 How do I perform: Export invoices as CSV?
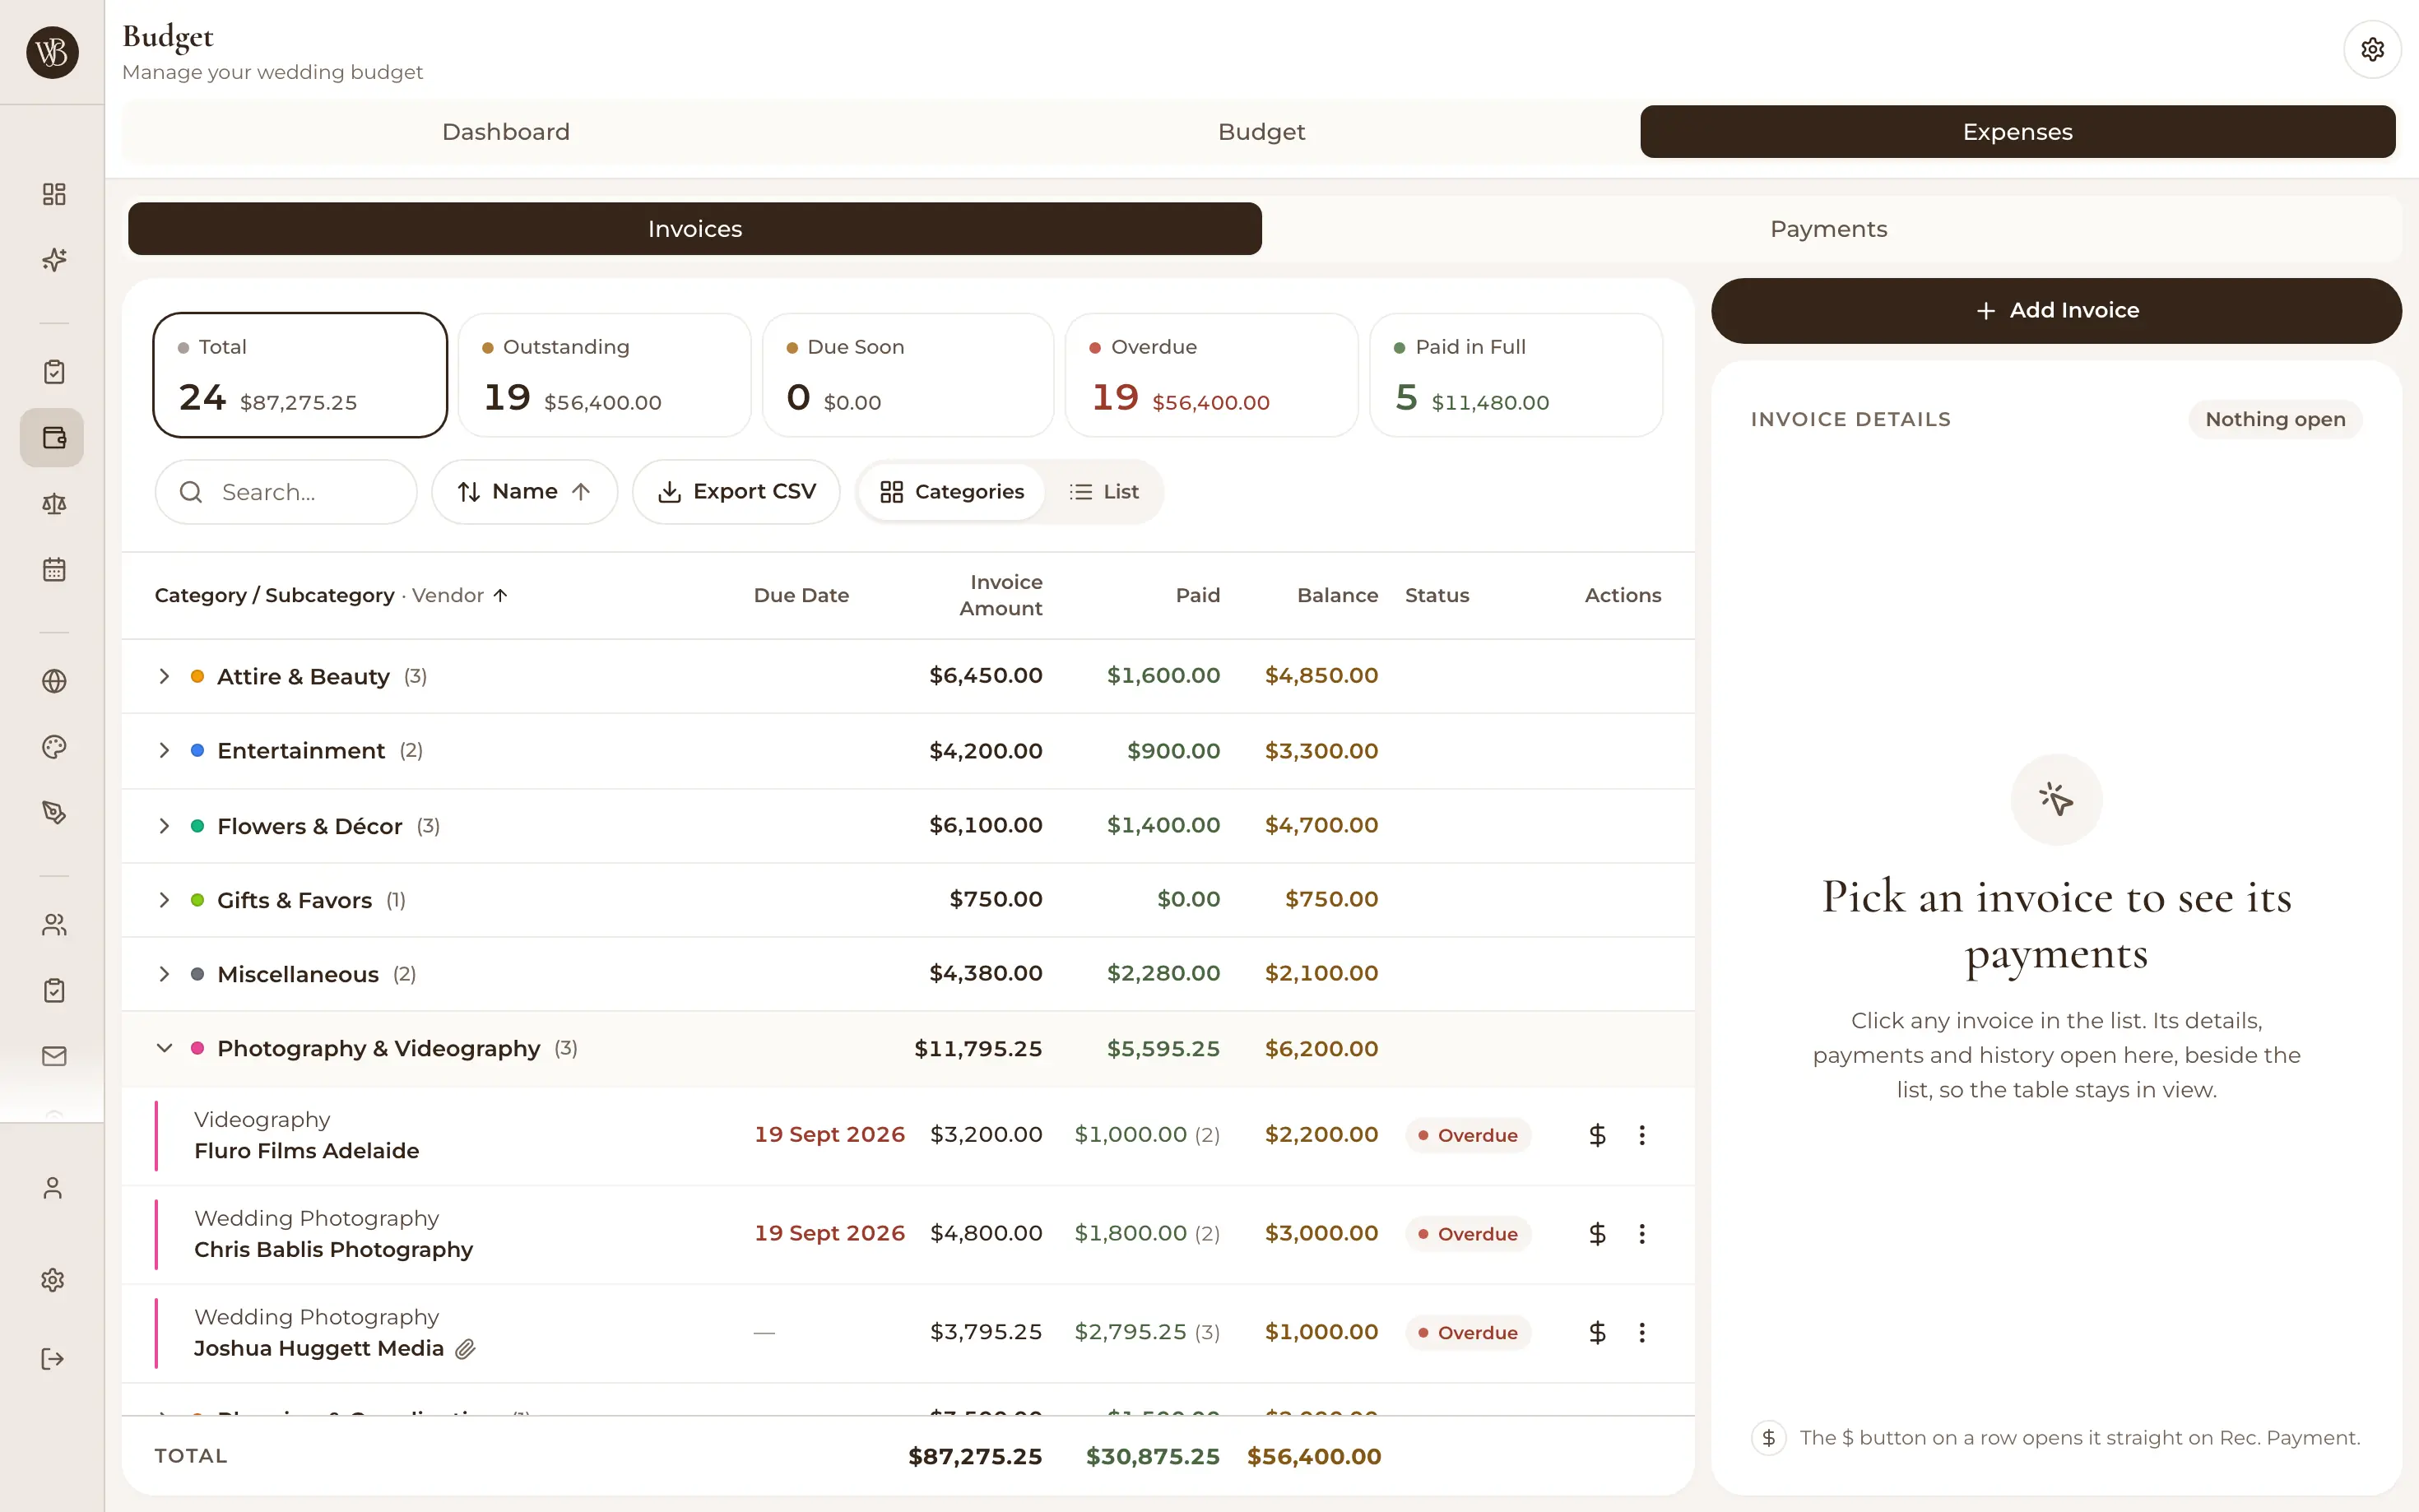[736, 492]
